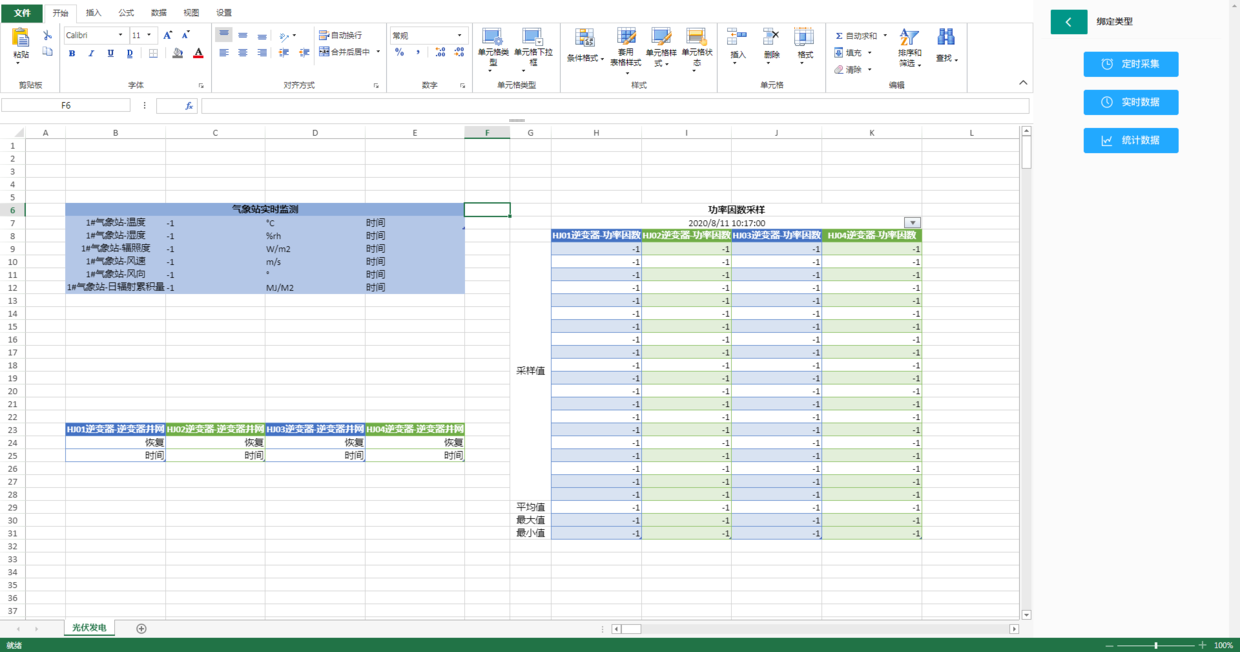Align cell text to the left

(x=224, y=52)
